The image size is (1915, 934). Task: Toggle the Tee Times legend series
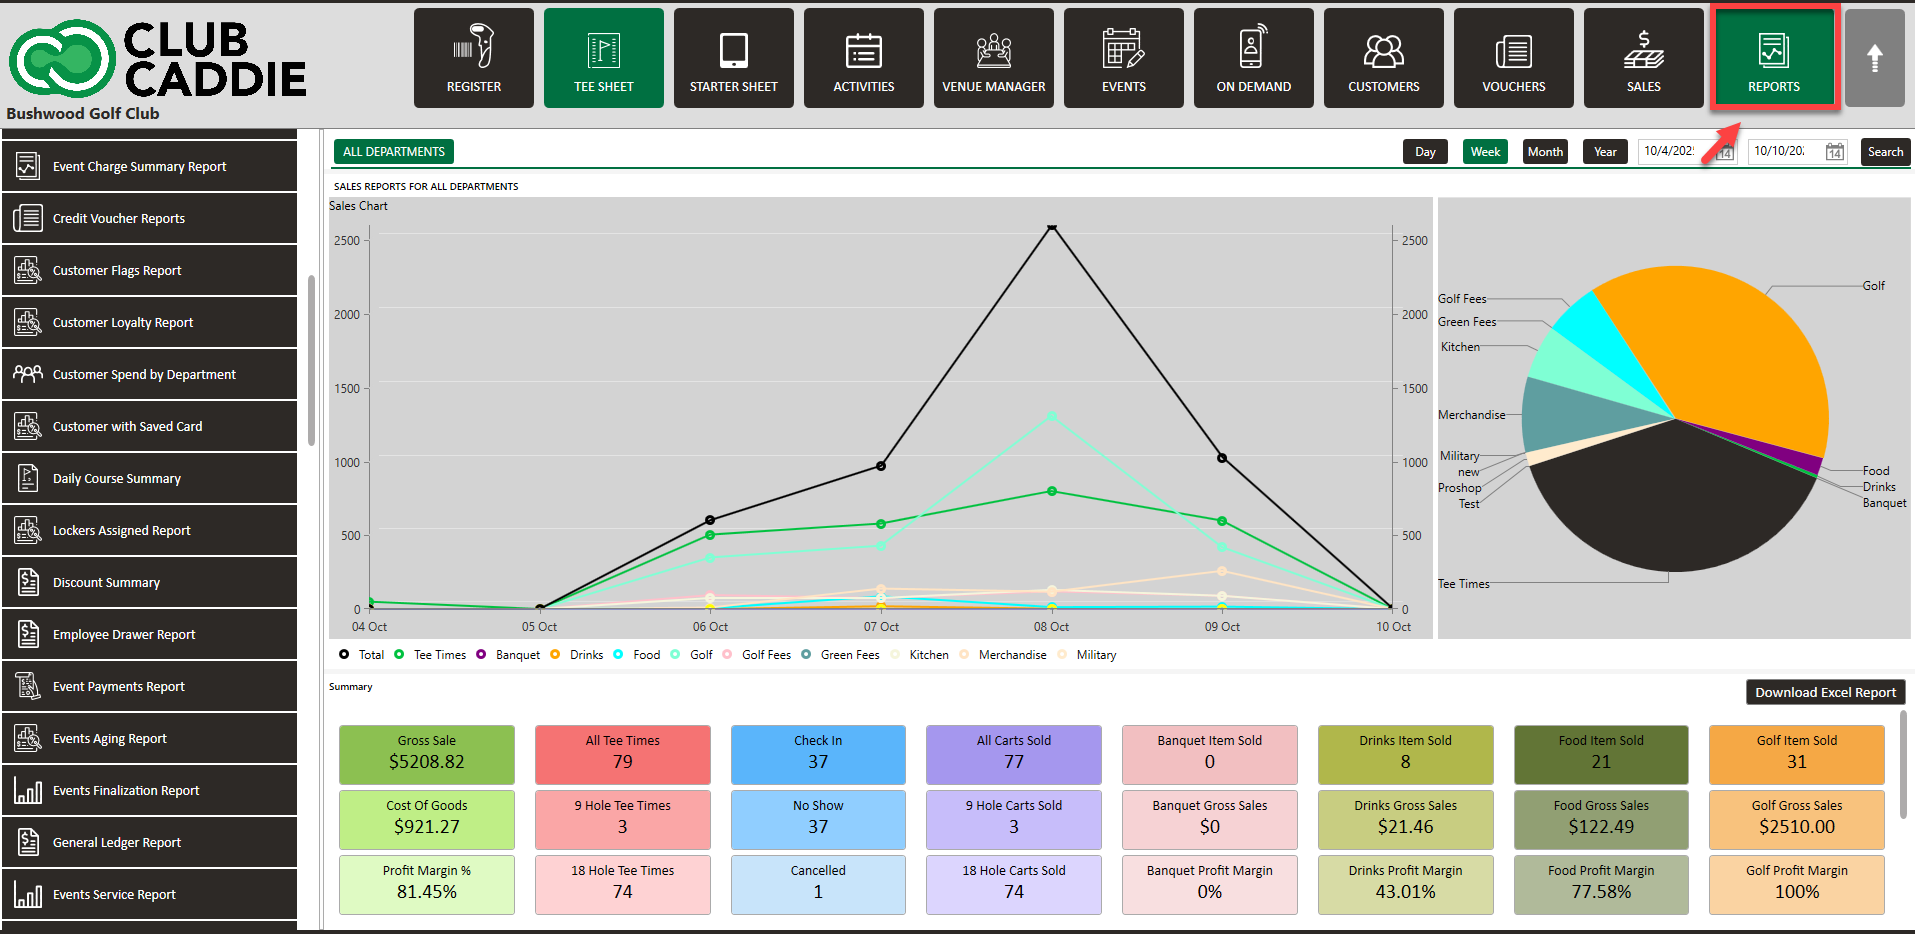click(430, 655)
